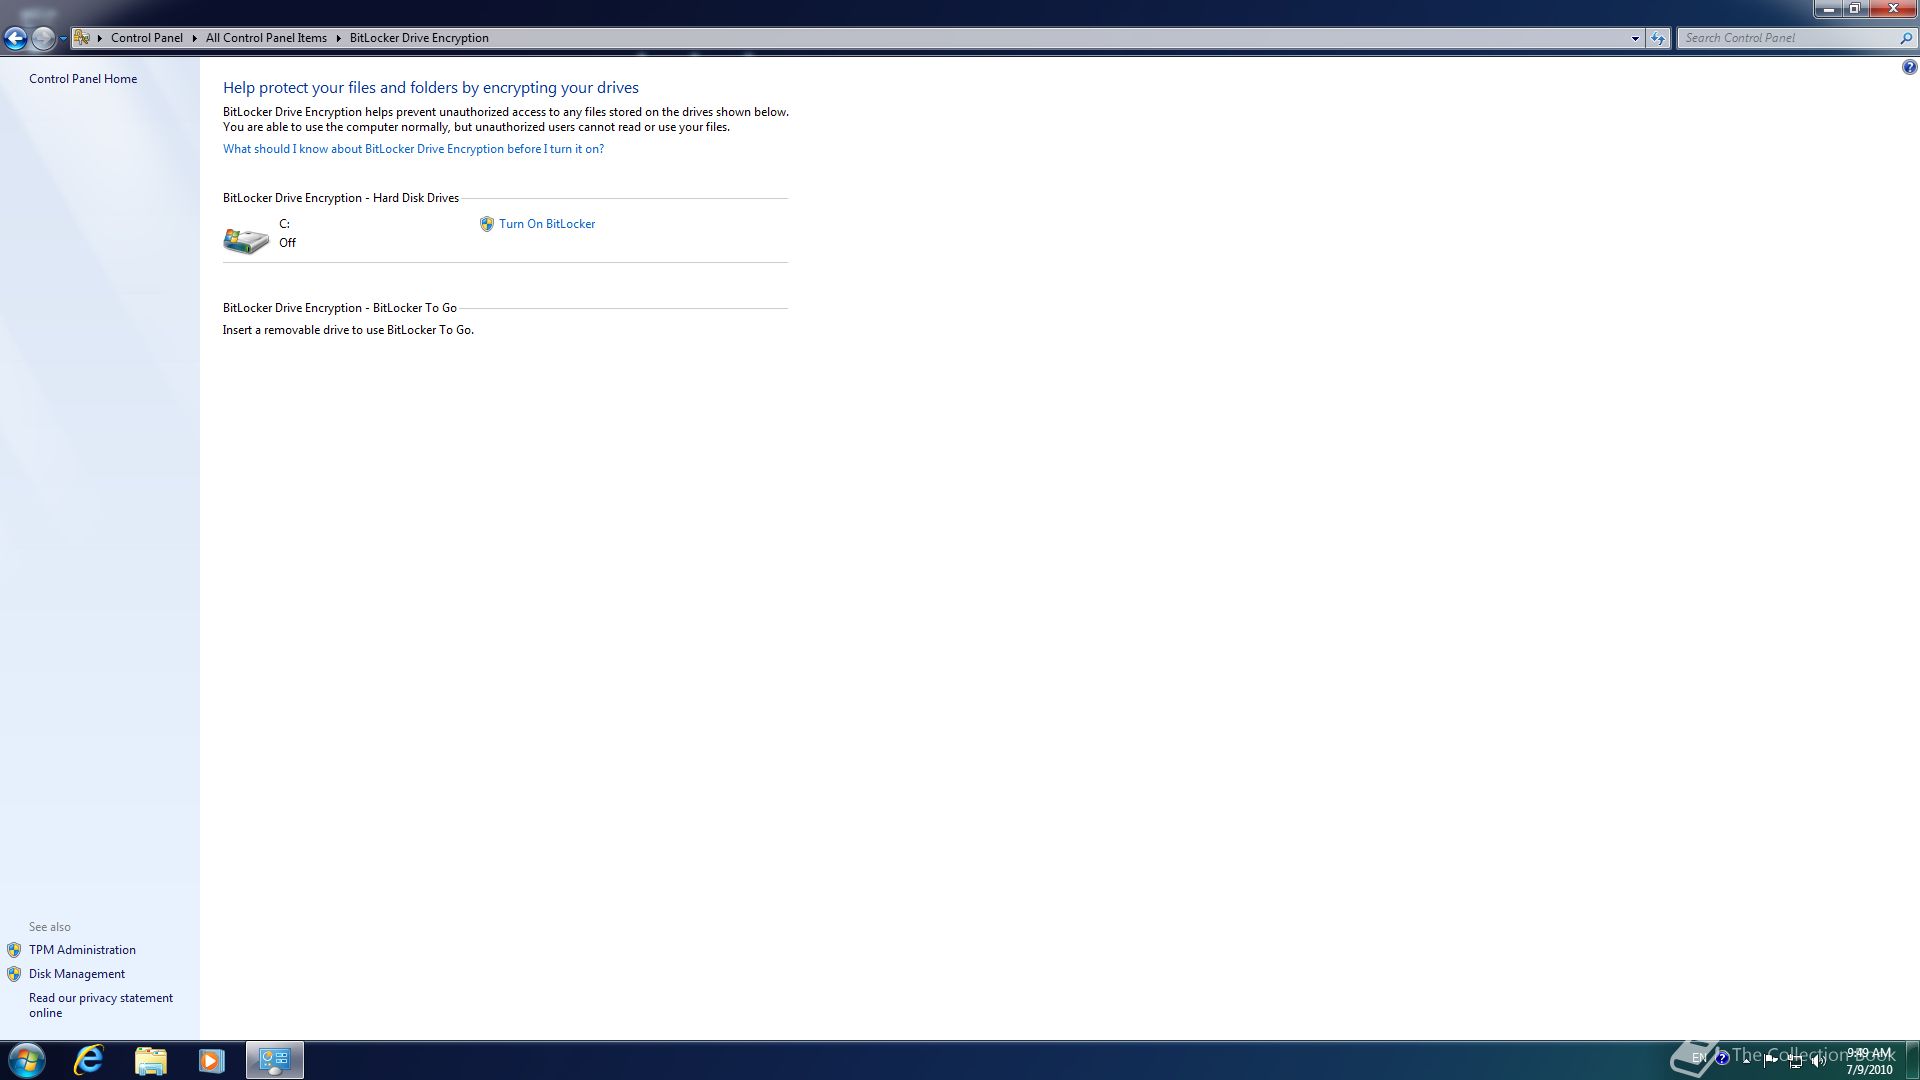Show hidden tray icons arrow
The height and width of the screenshot is (1080, 1920).
tap(1746, 1060)
